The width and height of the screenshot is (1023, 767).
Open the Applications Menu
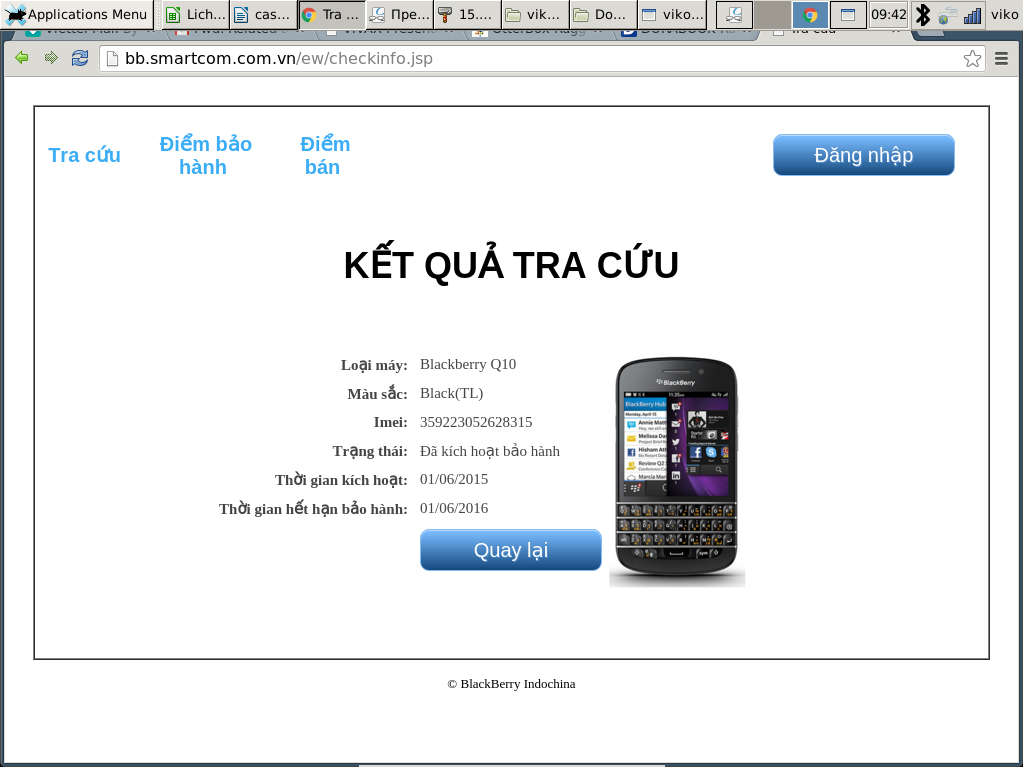click(x=76, y=14)
